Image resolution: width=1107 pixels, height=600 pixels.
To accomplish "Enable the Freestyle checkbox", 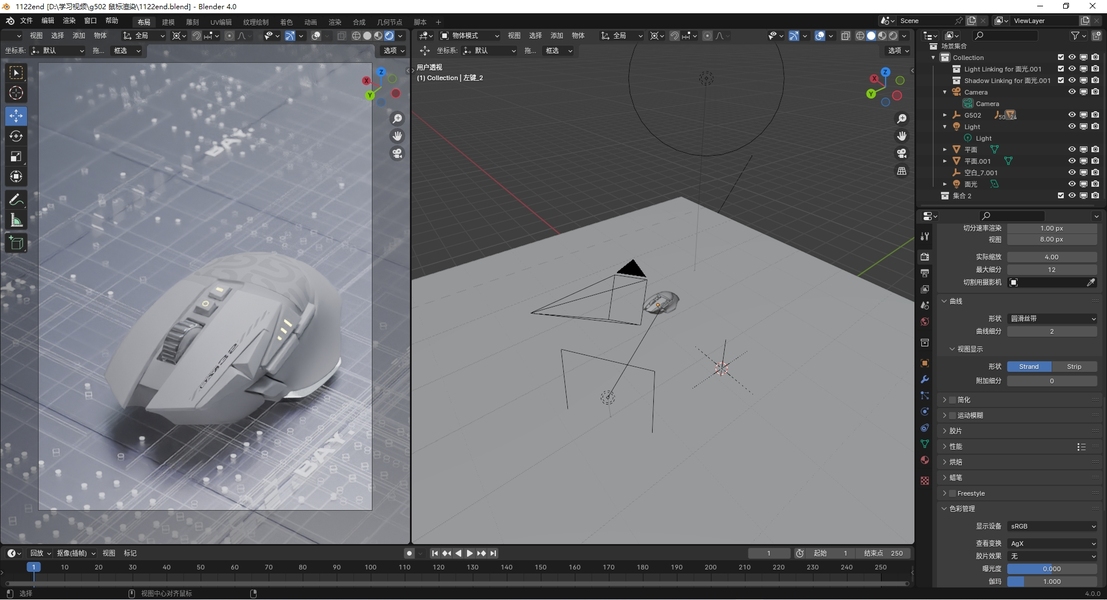I will (952, 493).
